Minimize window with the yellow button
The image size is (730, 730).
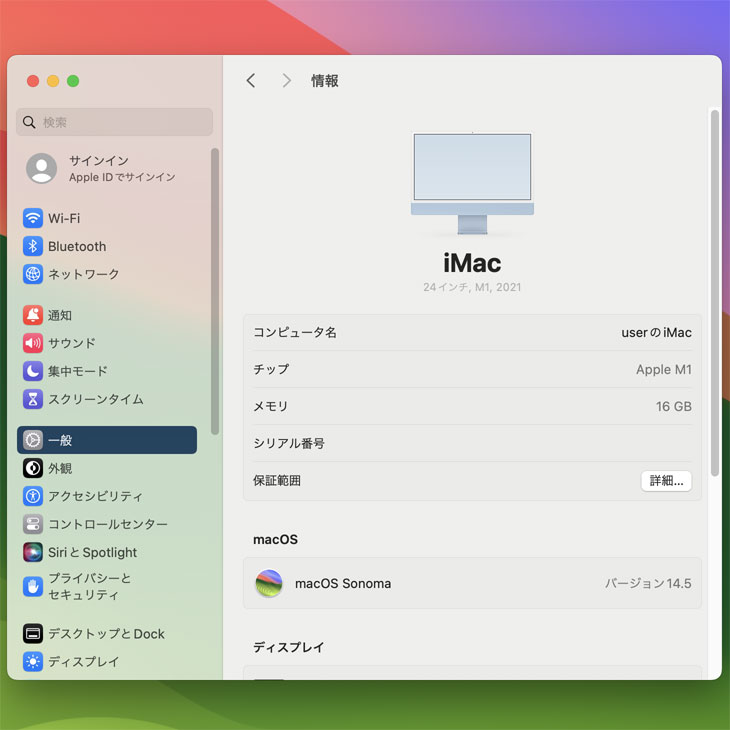(x=53, y=81)
